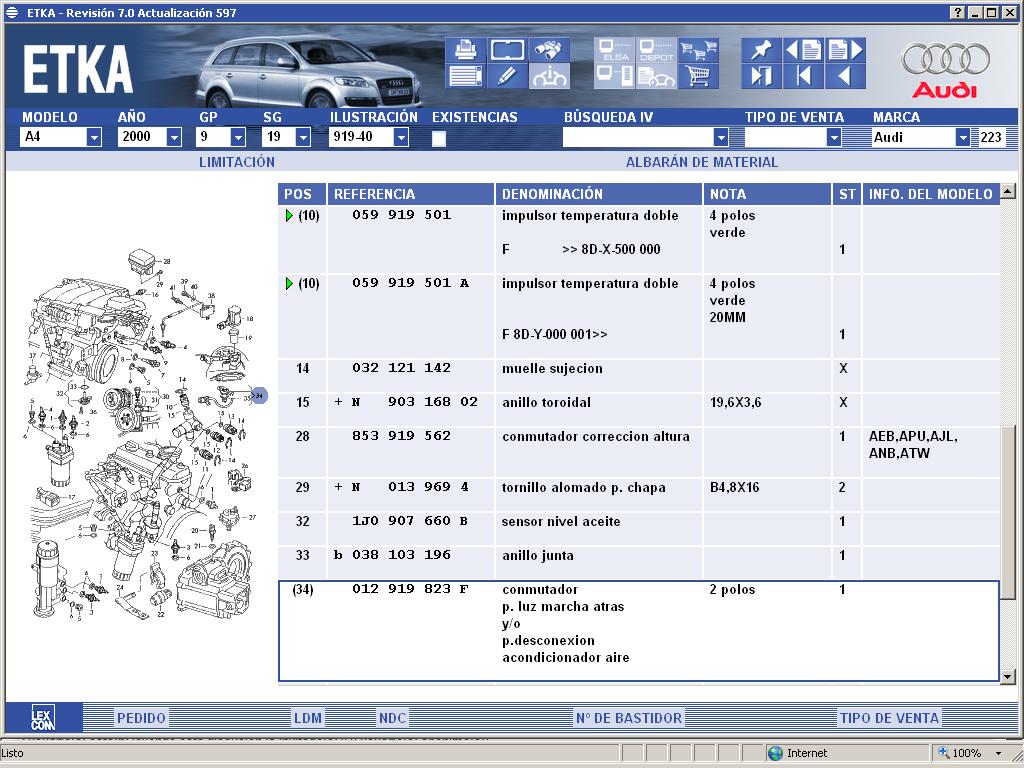This screenshot has width=1024, height=768.
Task: Toggle the EXISTENCIAS checkbox
Action: [x=439, y=138]
